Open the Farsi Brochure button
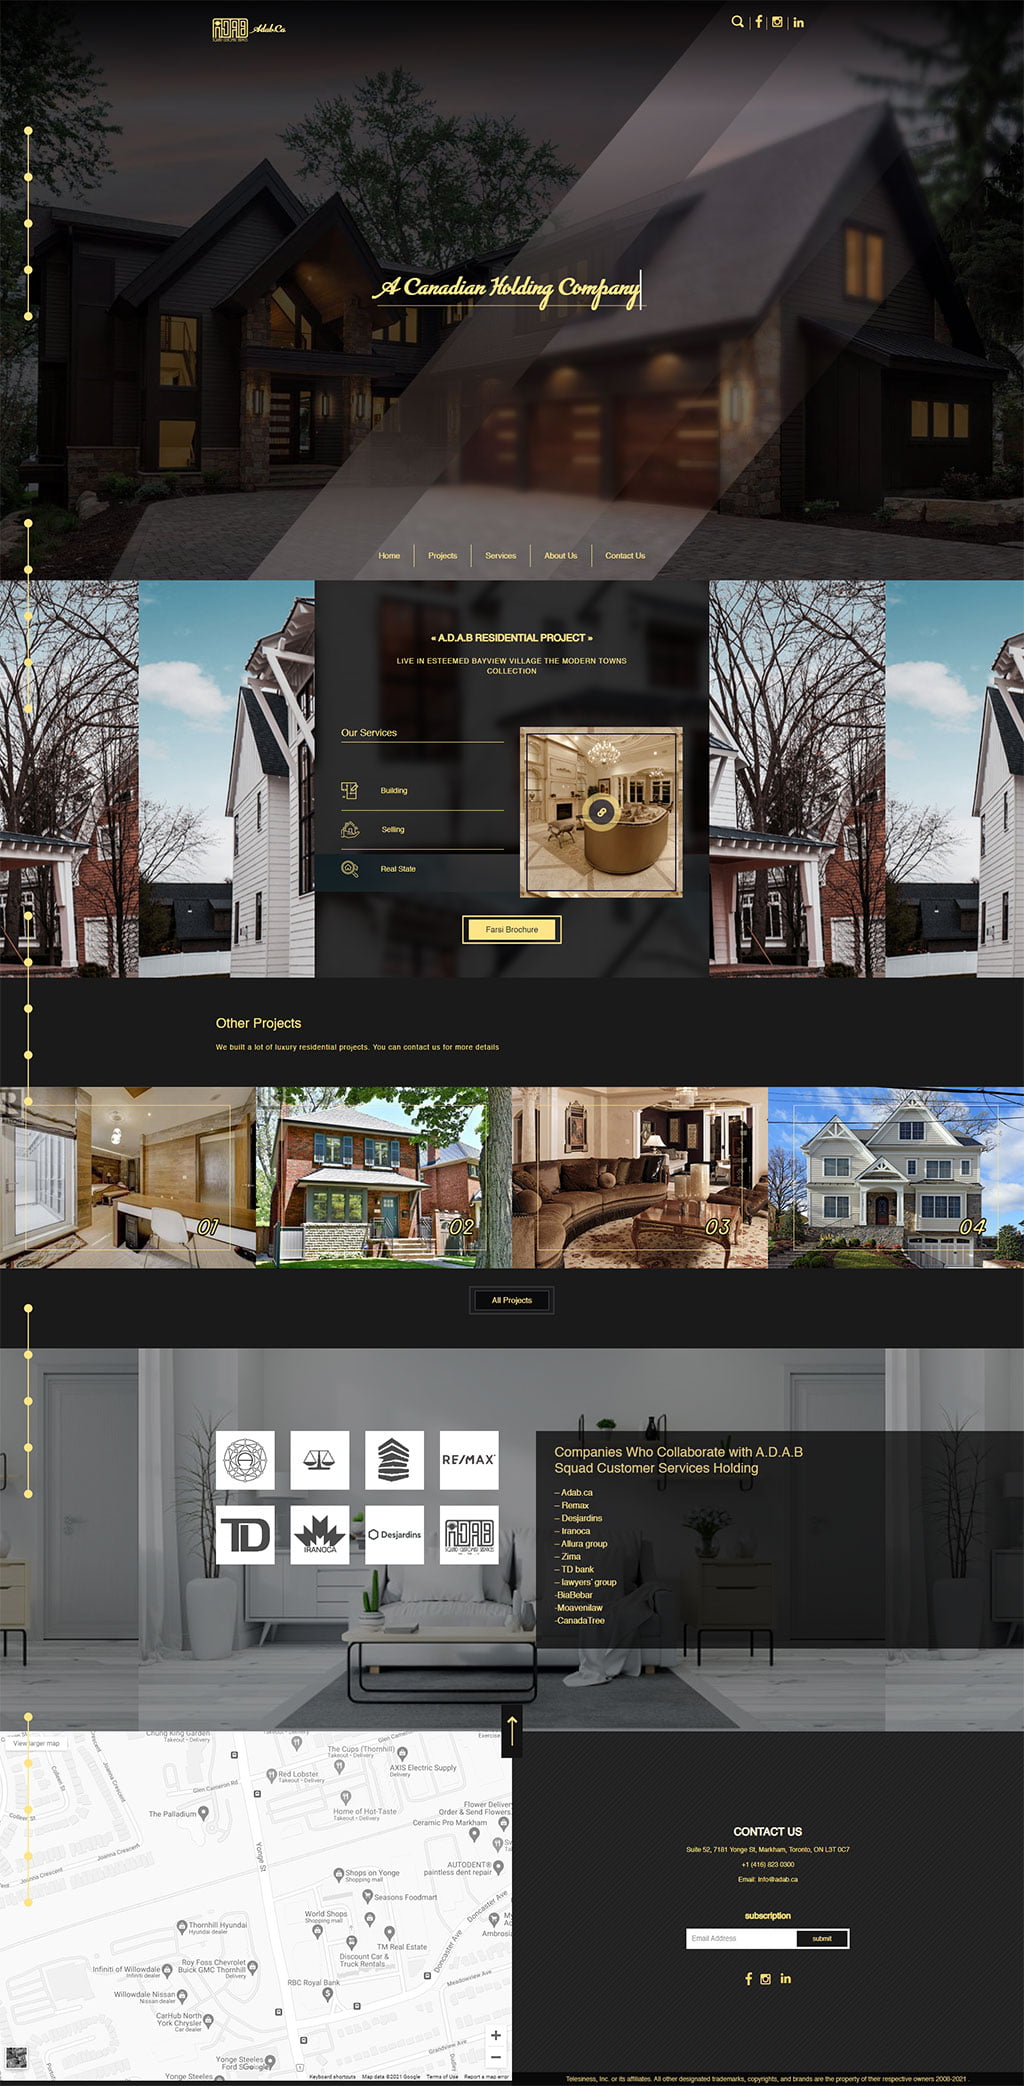 click(x=512, y=930)
